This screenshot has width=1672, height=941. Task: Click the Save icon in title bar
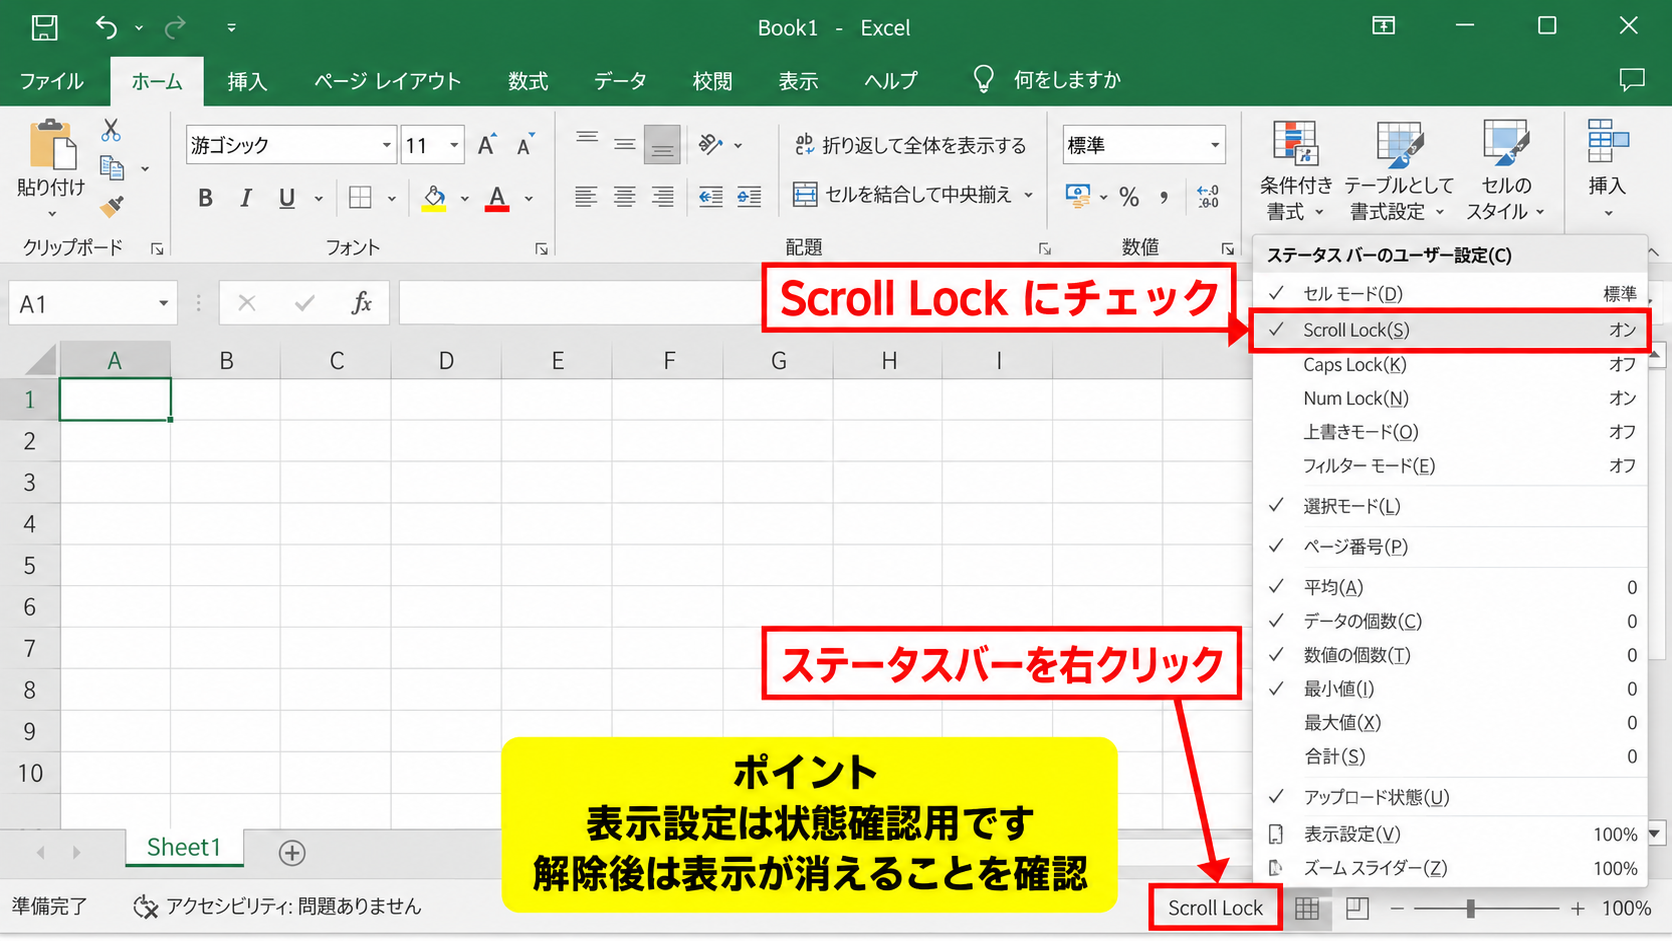point(44,27)
